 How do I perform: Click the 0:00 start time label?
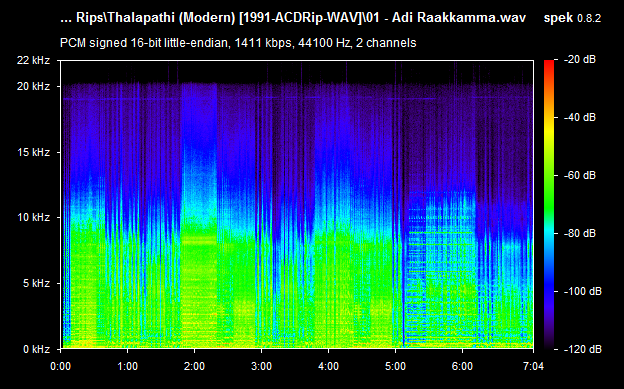click(61, 366)
